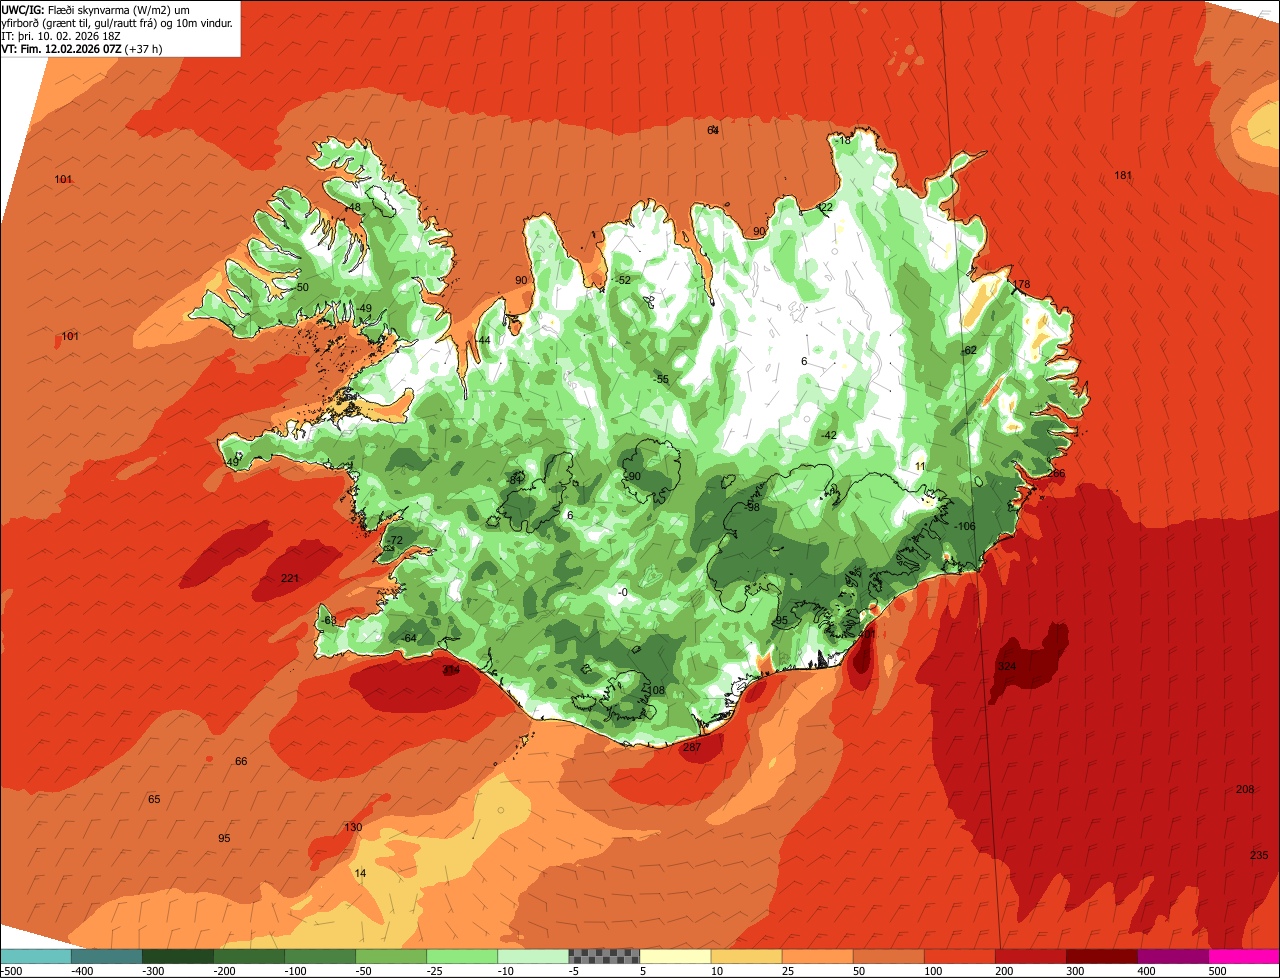Click the 14 value in the yellow area
This screenshot has width=1280, height=978.
(x=361, y=873)
